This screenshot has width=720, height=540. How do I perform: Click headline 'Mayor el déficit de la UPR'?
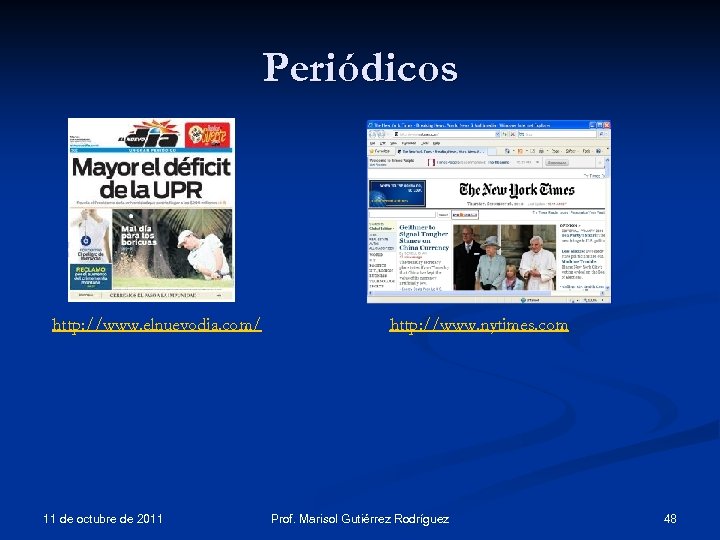tap(152, 178)
